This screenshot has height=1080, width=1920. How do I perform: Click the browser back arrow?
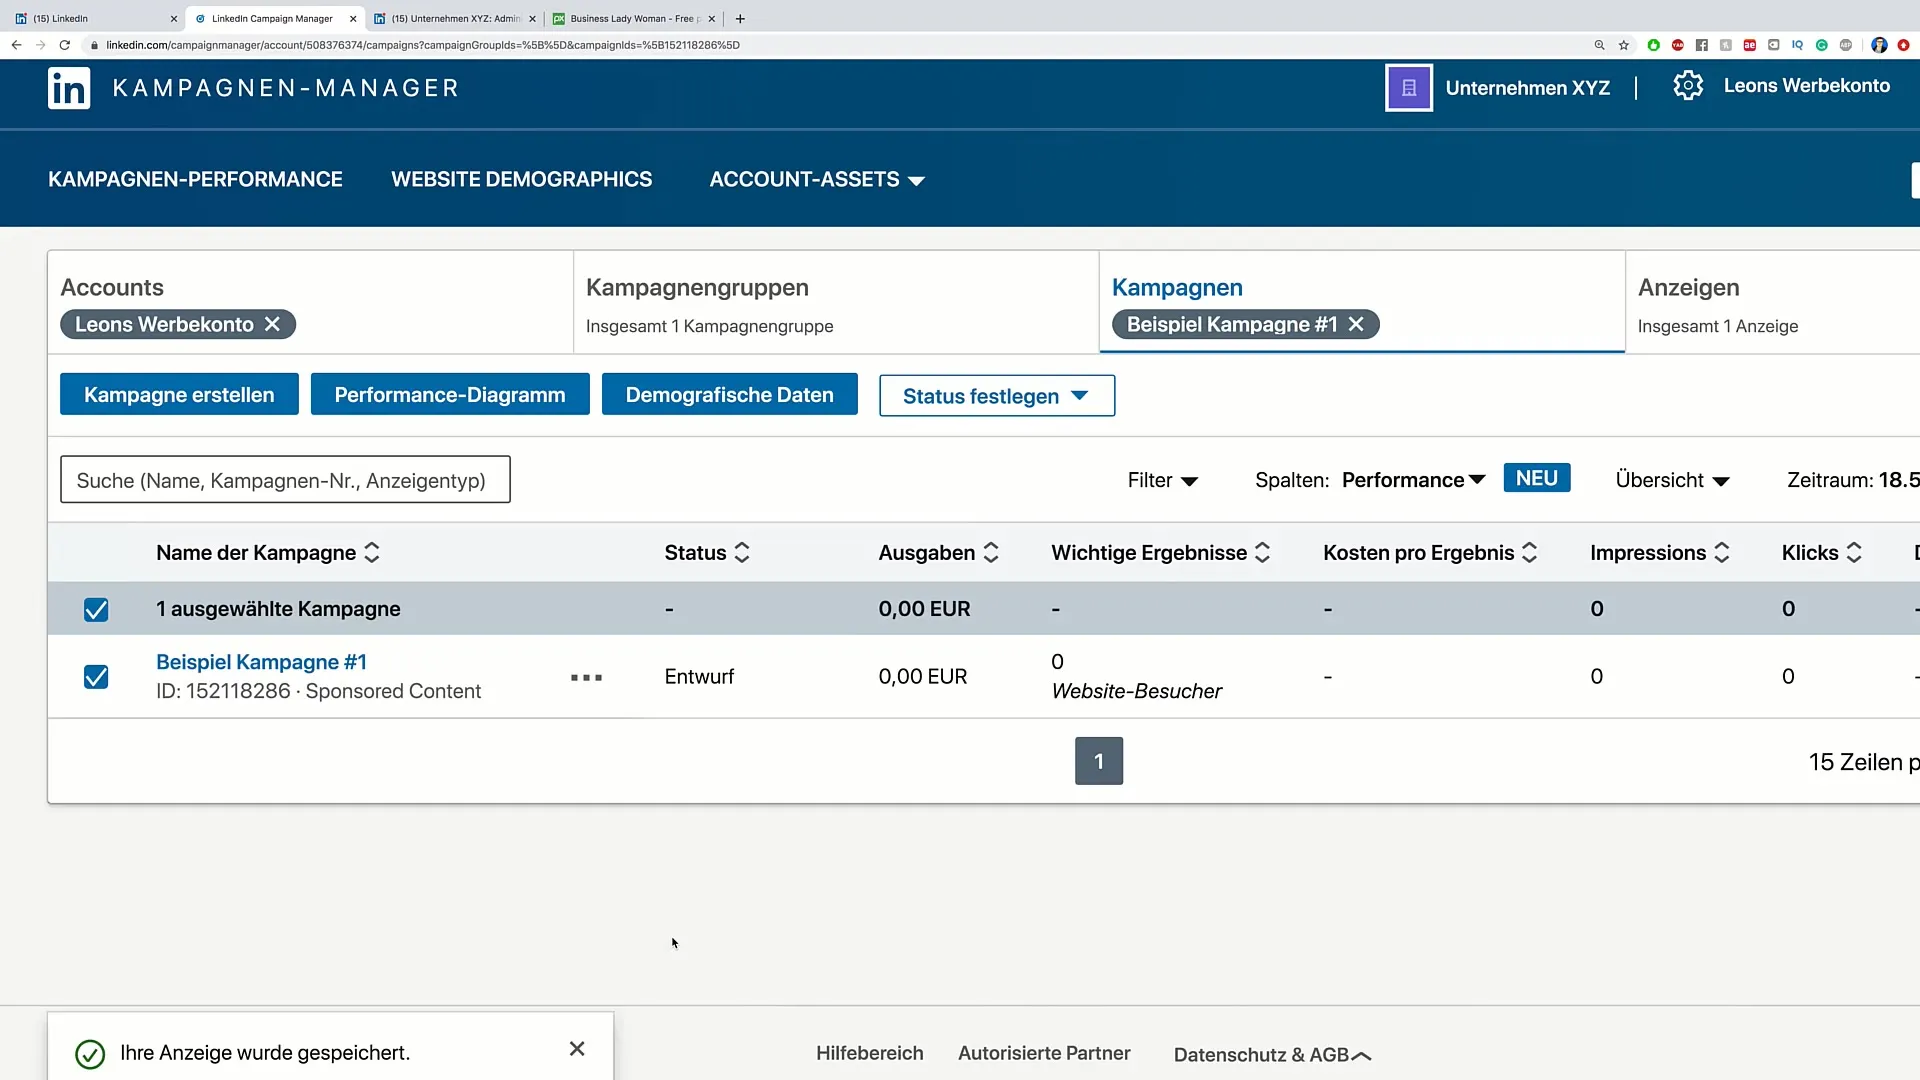(x=16, y=45)
